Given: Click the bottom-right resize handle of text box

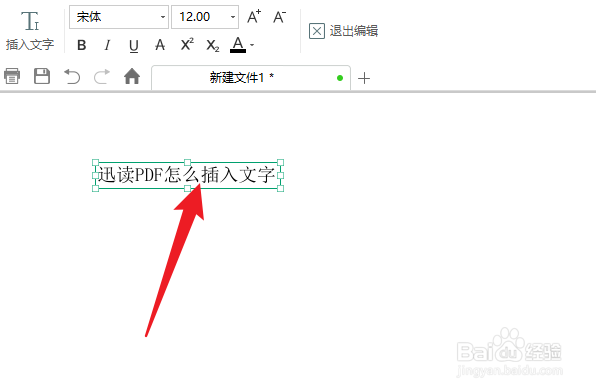Looking at the screenshot, I should (x=281, y=188).
